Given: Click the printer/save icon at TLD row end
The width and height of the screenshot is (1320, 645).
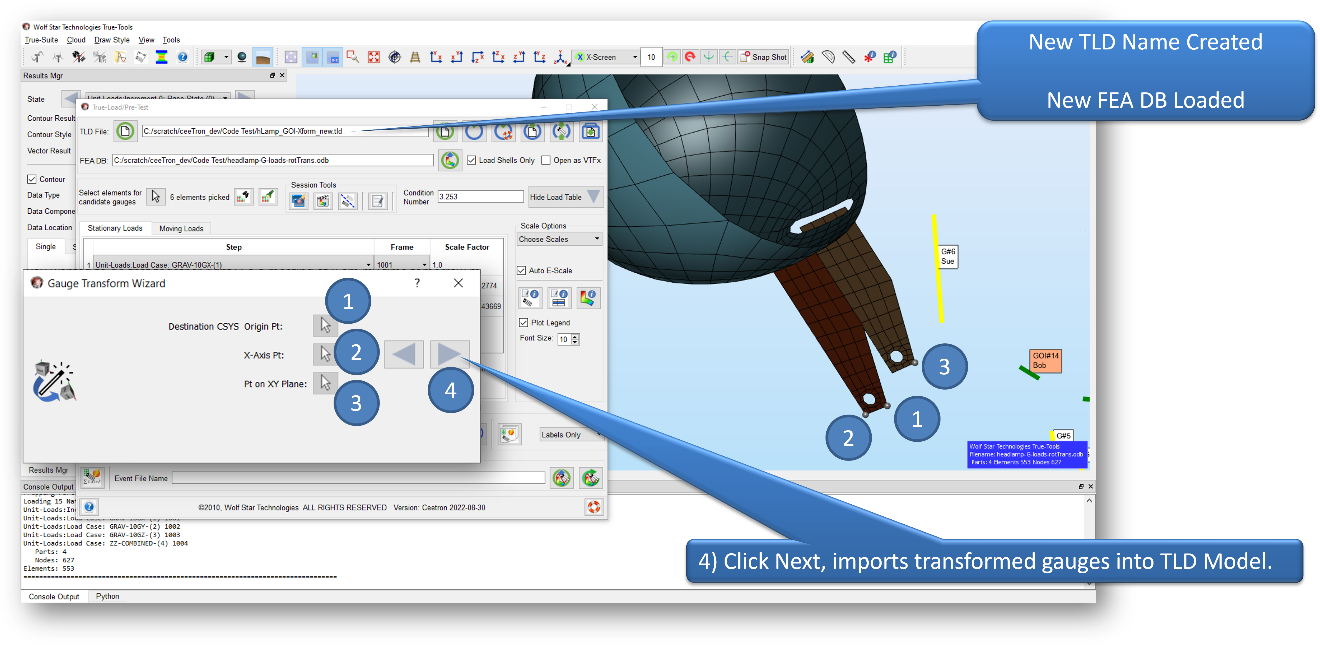Looking at the screenshot, I should point(590,131).
